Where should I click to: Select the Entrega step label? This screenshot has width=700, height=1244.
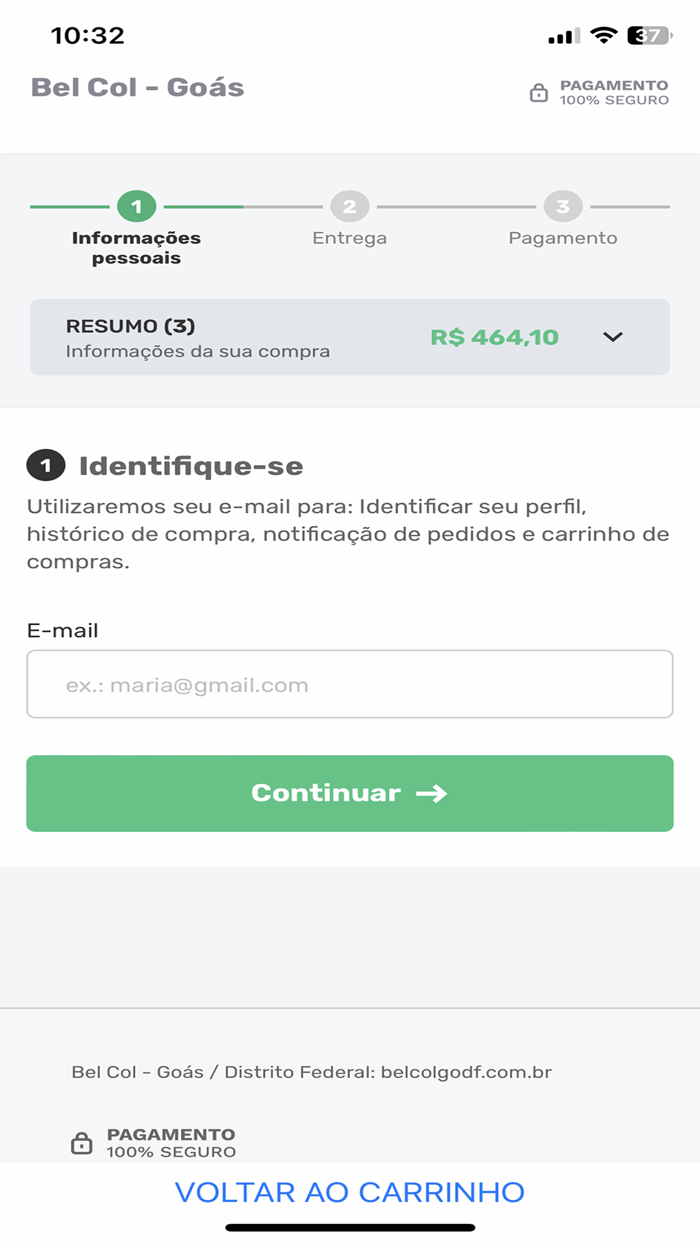350,238
